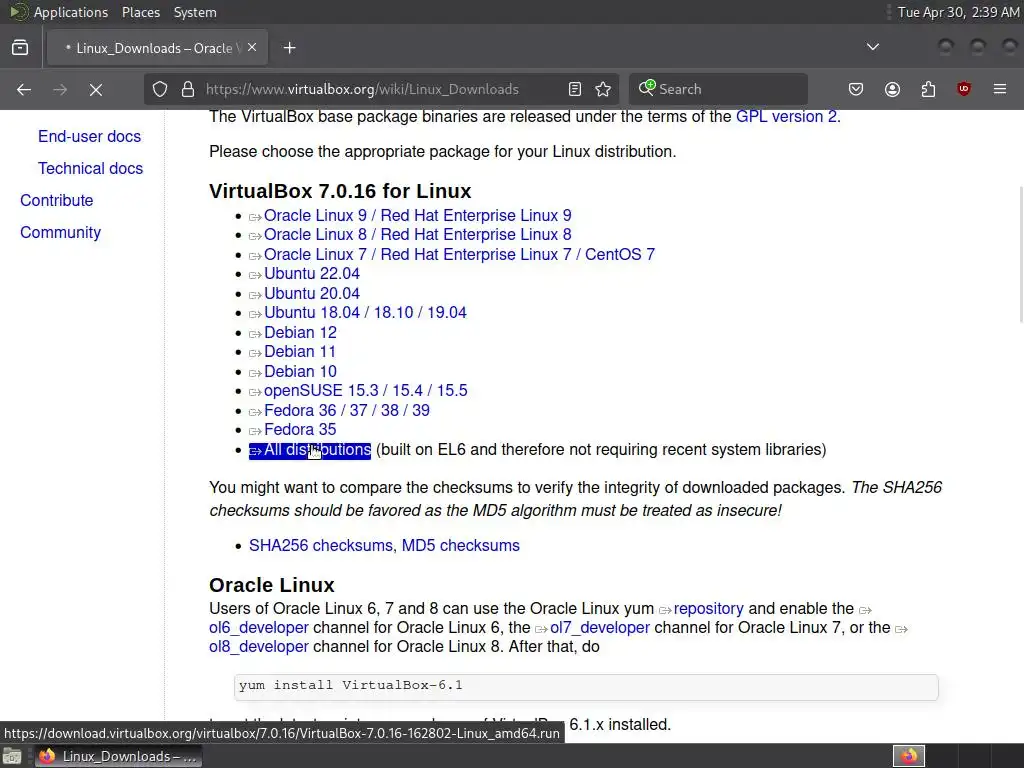Viewport: 1024px width, 768px height.
Task: Stop loading the page
Action: 96,89
